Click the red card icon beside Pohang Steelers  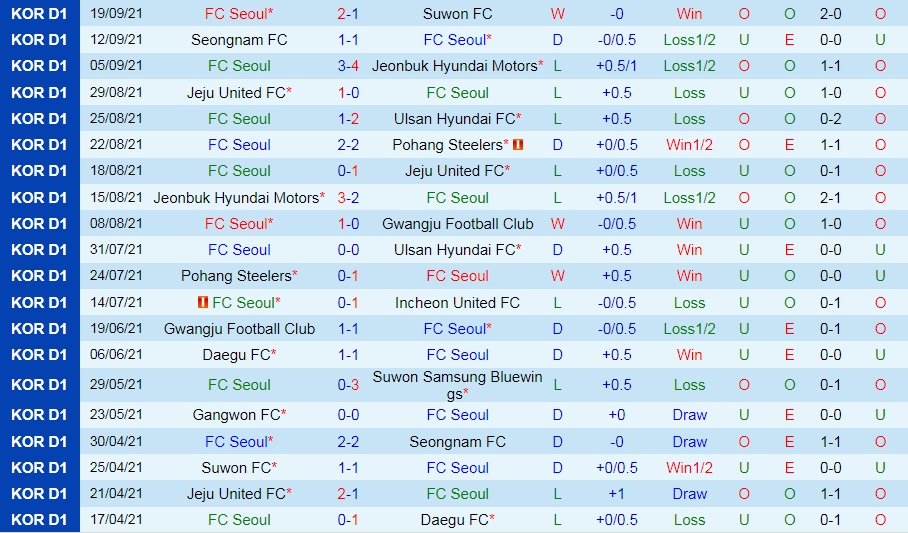[518, 145]
